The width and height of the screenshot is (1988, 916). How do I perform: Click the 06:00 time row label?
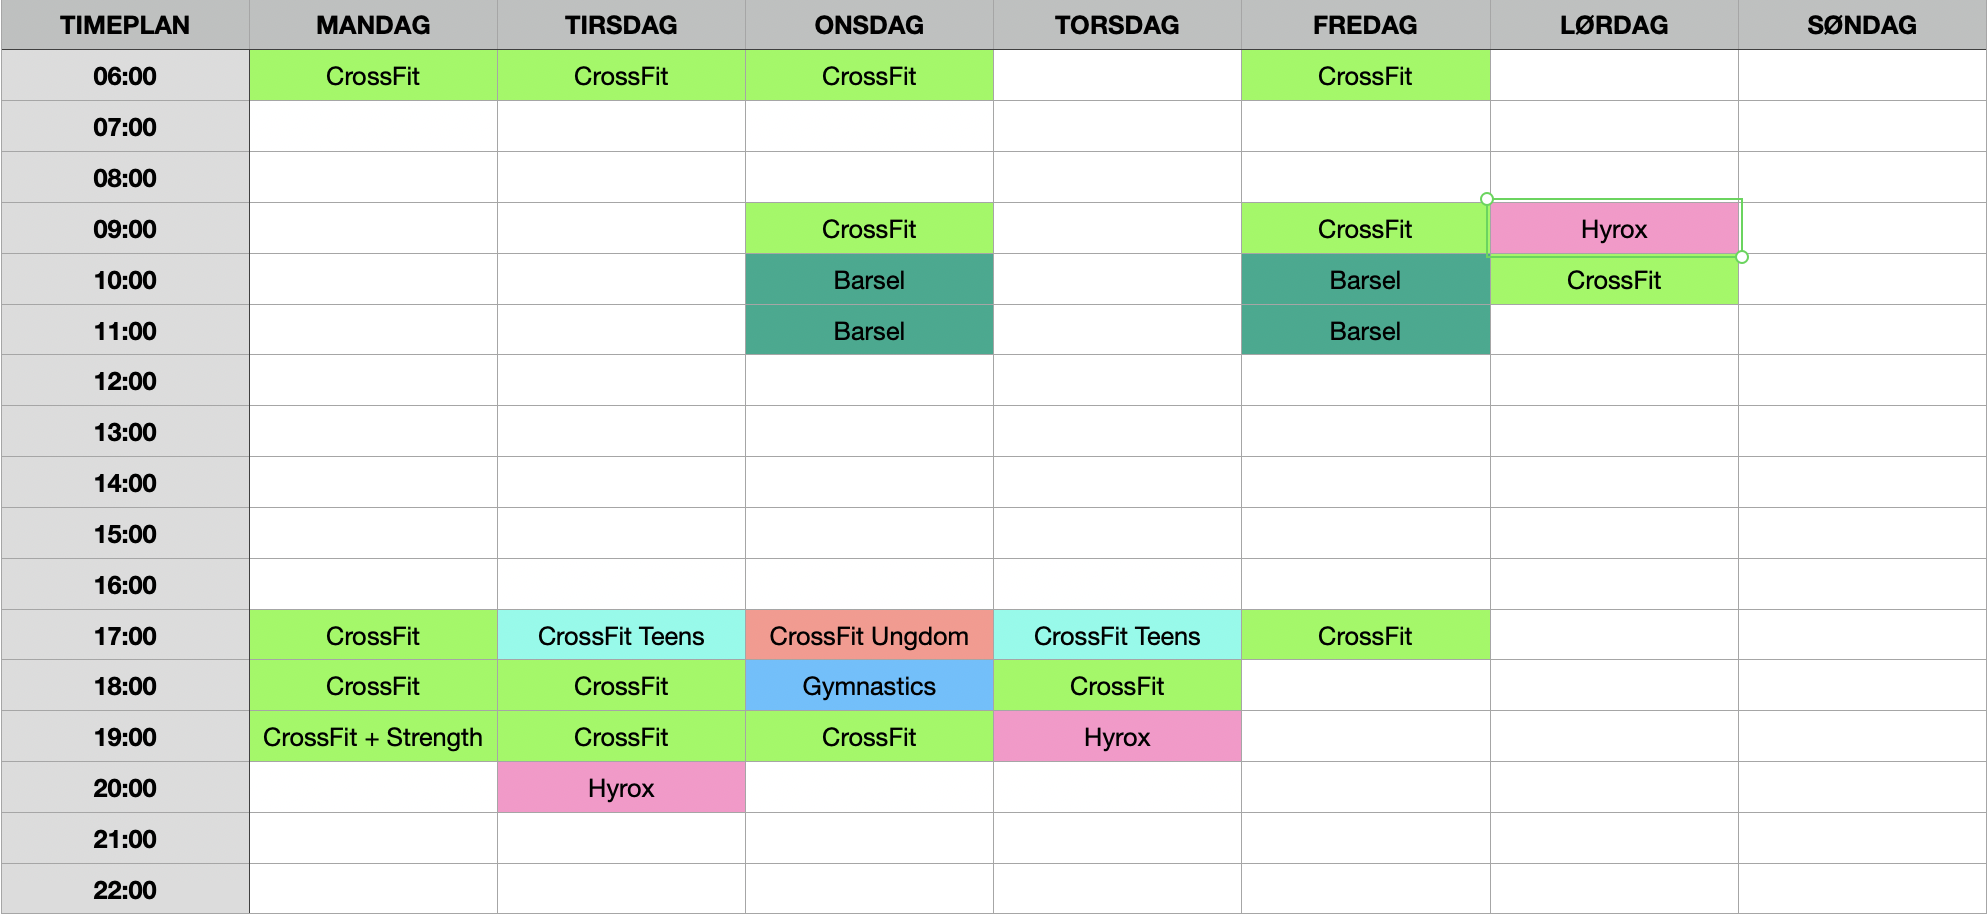(125, 76)
